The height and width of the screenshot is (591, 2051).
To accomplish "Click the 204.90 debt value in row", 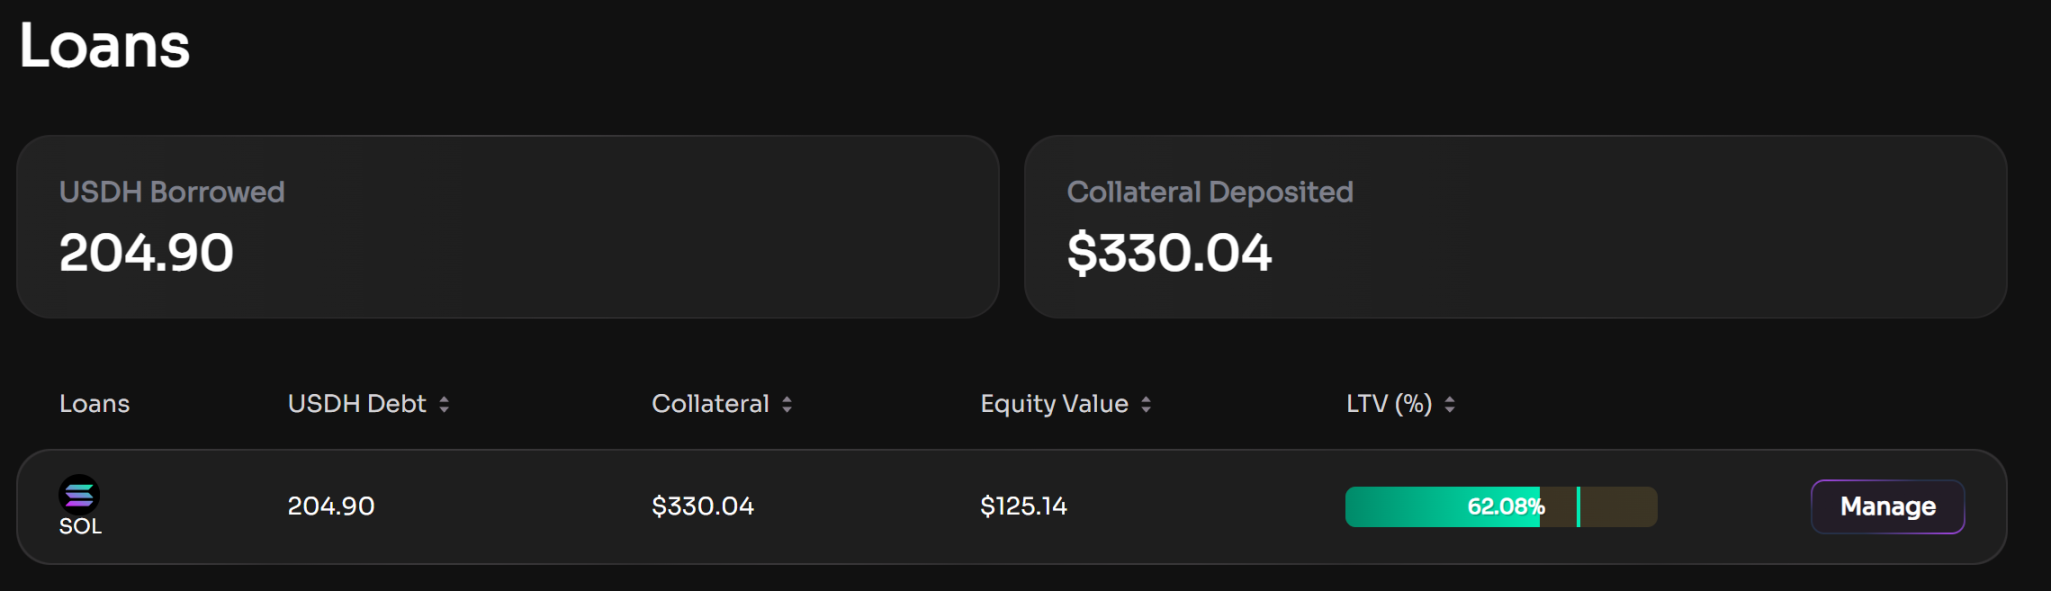I will 331,506.
